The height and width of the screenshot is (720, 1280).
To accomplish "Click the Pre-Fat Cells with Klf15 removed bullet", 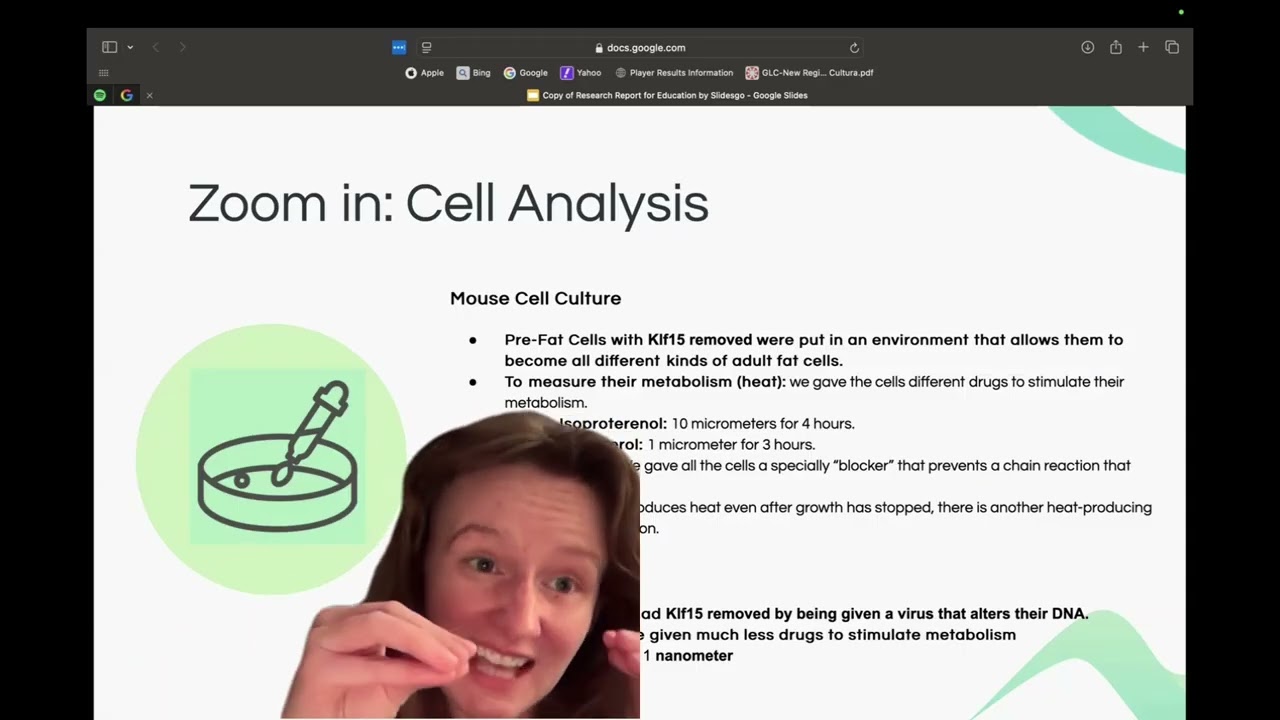I will [x=813, y=350].
